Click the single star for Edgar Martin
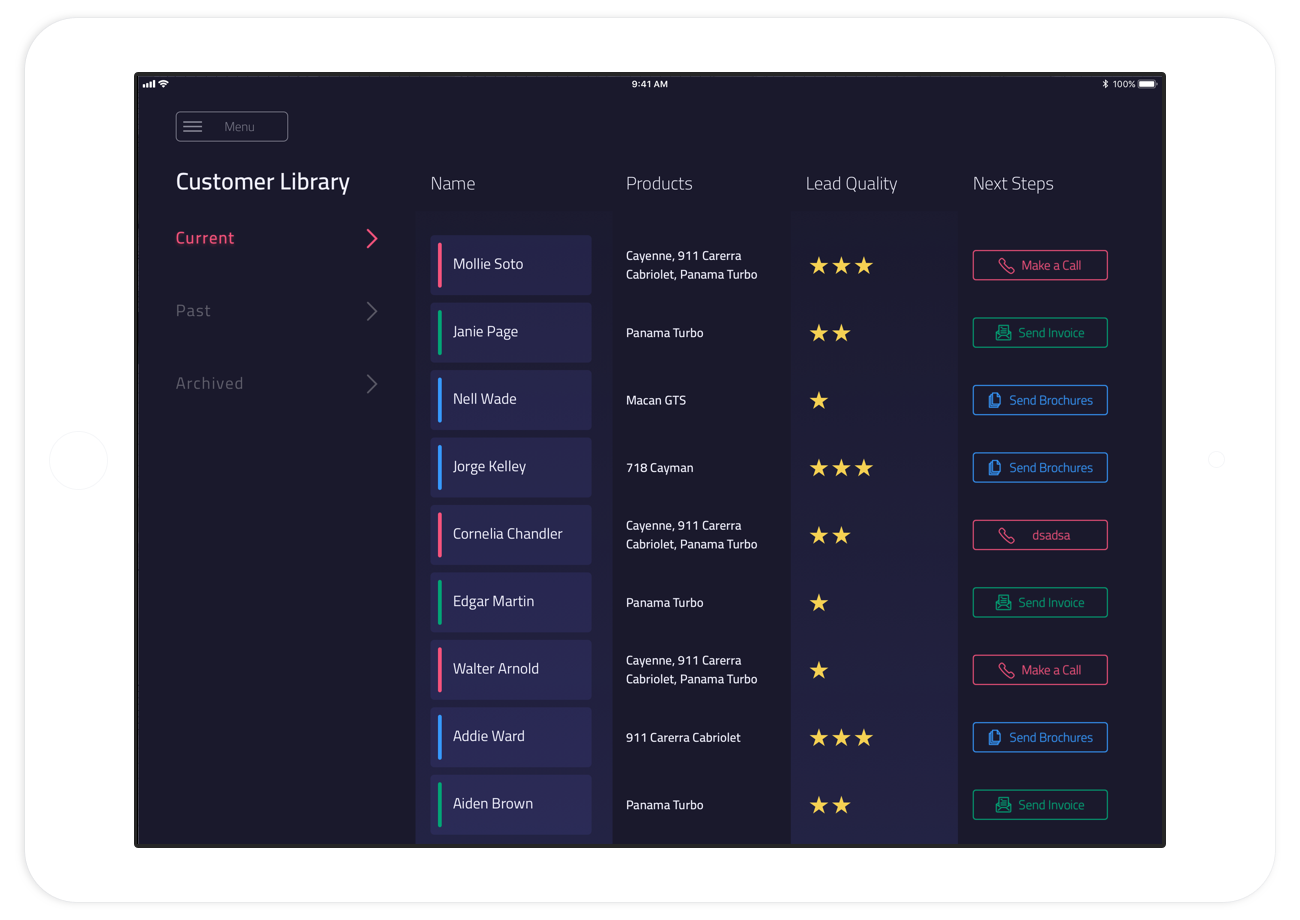 point(819,602)
